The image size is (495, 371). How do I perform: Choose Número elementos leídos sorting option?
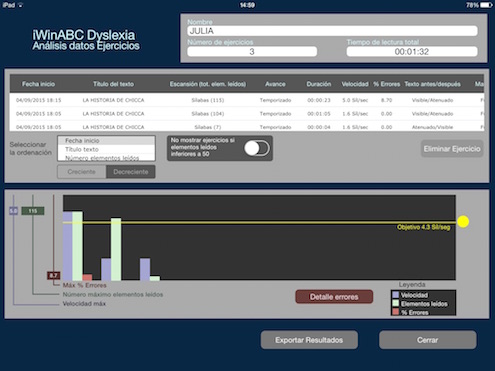click(x=106, y=158)
